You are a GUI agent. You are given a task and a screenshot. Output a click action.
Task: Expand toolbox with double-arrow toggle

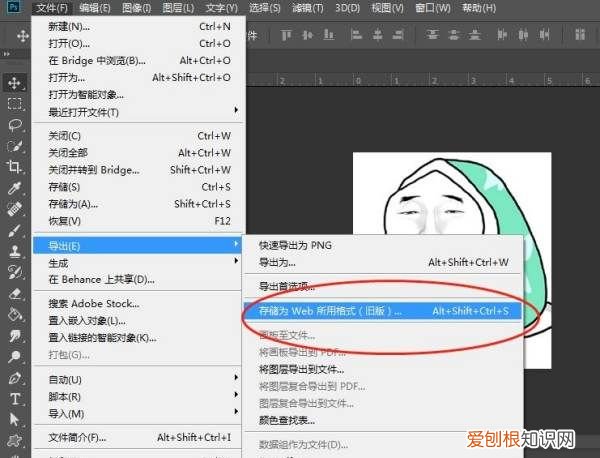(7, 54)
